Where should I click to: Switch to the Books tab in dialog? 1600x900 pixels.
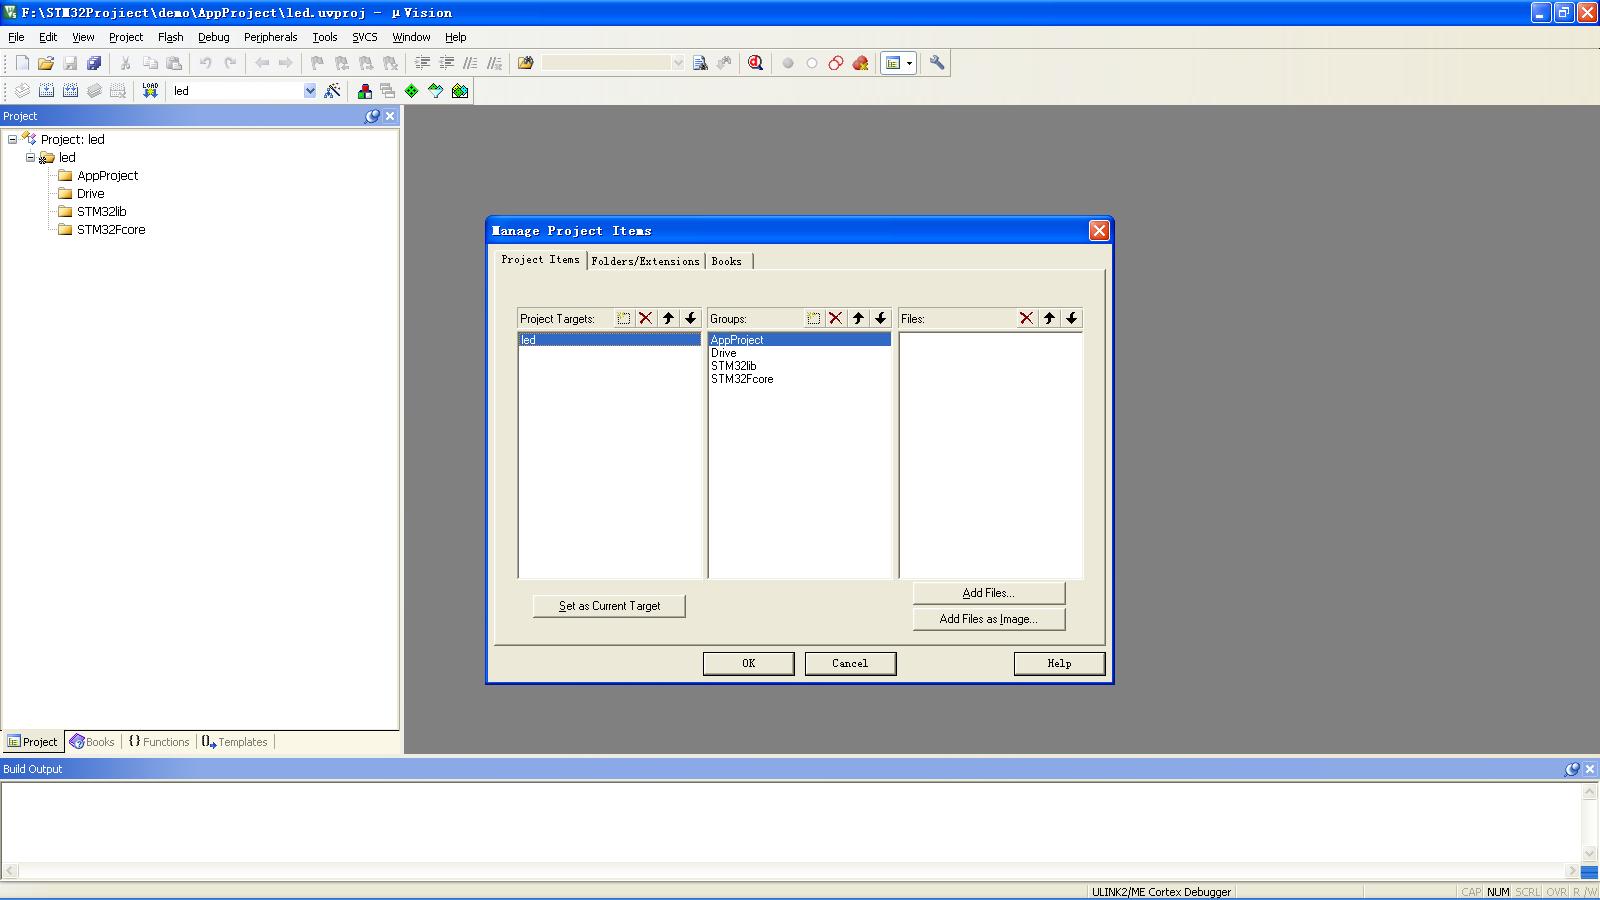tap(727, 261)
